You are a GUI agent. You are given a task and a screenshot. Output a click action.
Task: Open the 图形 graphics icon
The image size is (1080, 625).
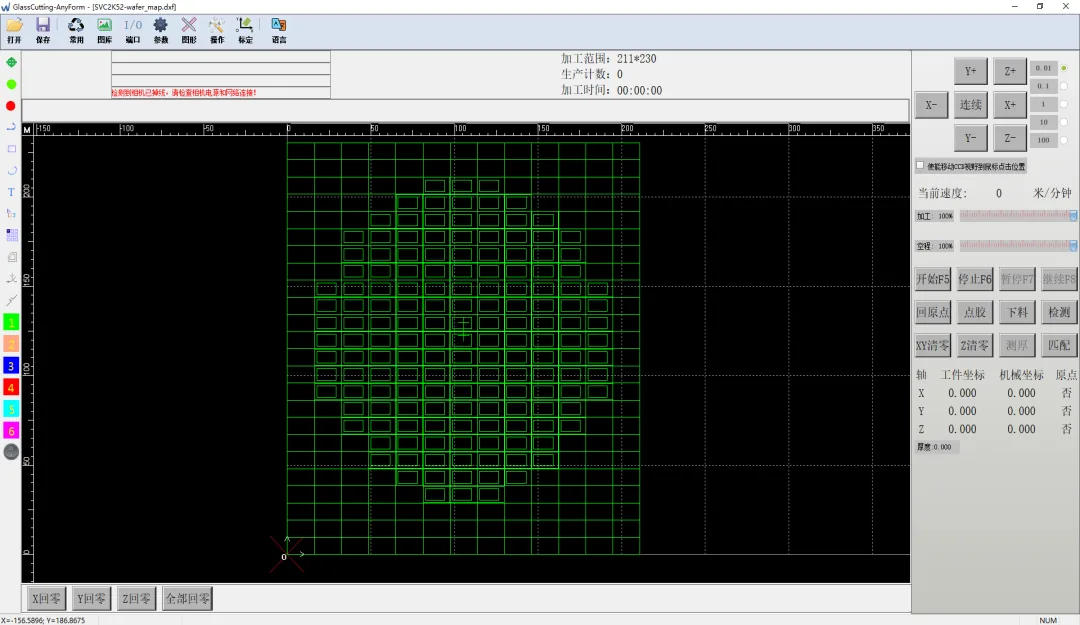pos(189,30)
